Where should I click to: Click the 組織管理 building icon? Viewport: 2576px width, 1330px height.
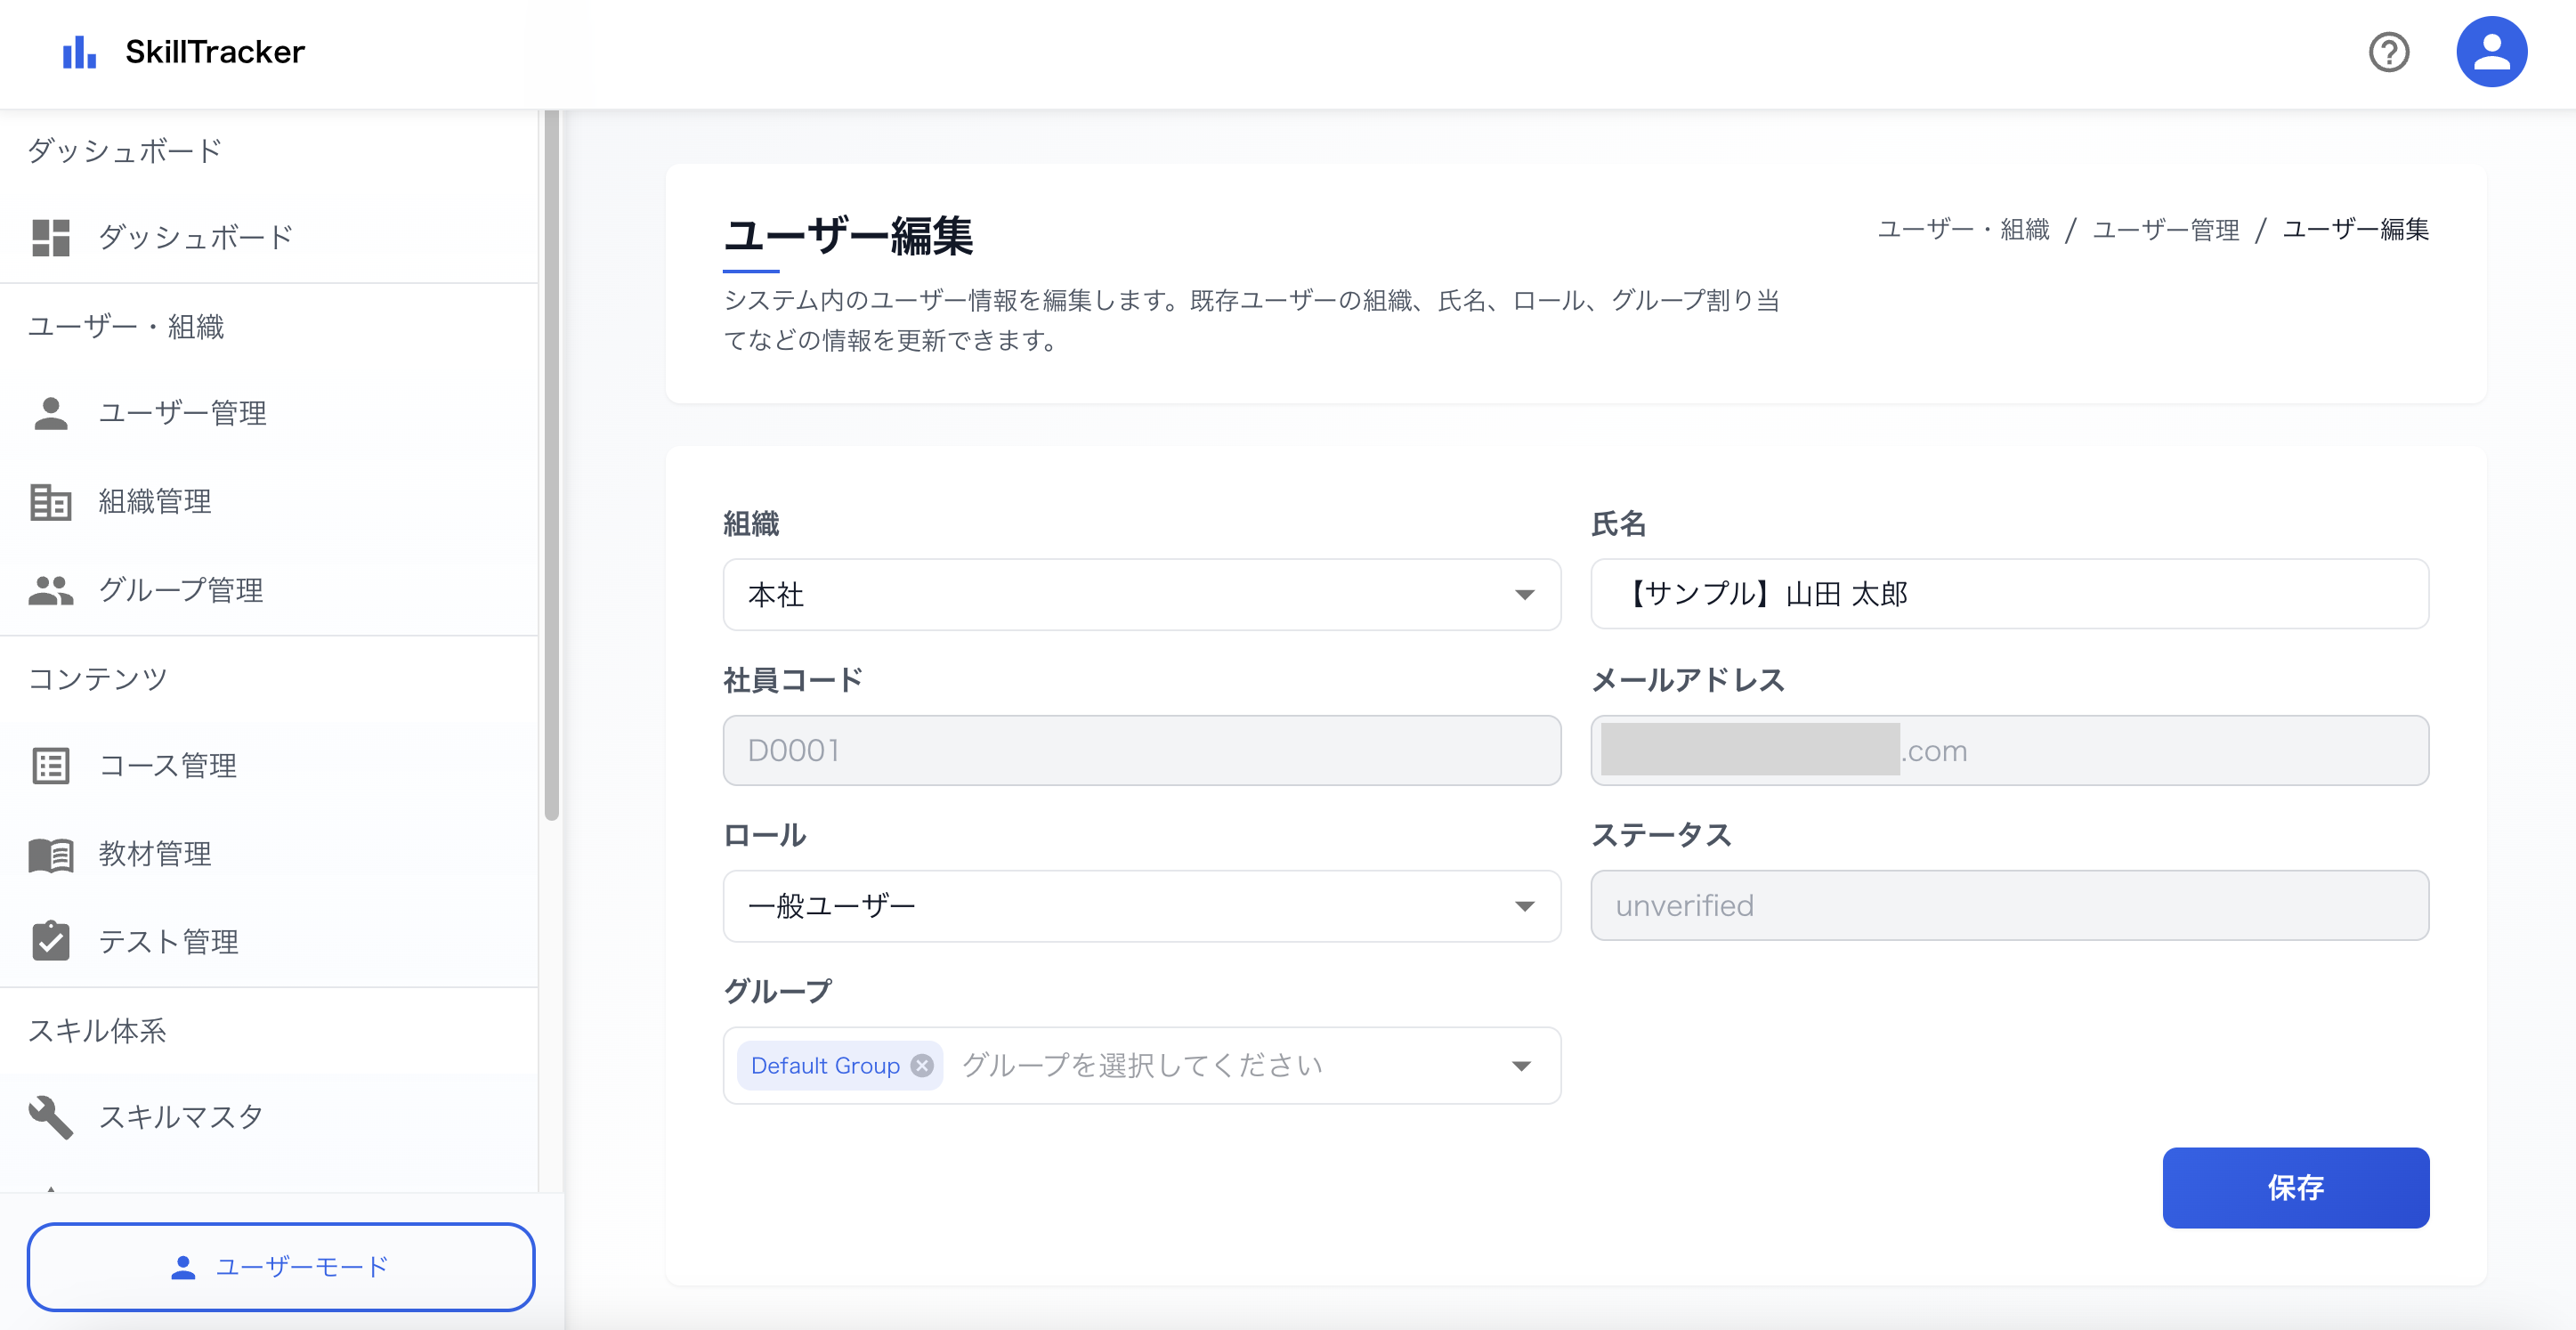click(x=51, y=502)
